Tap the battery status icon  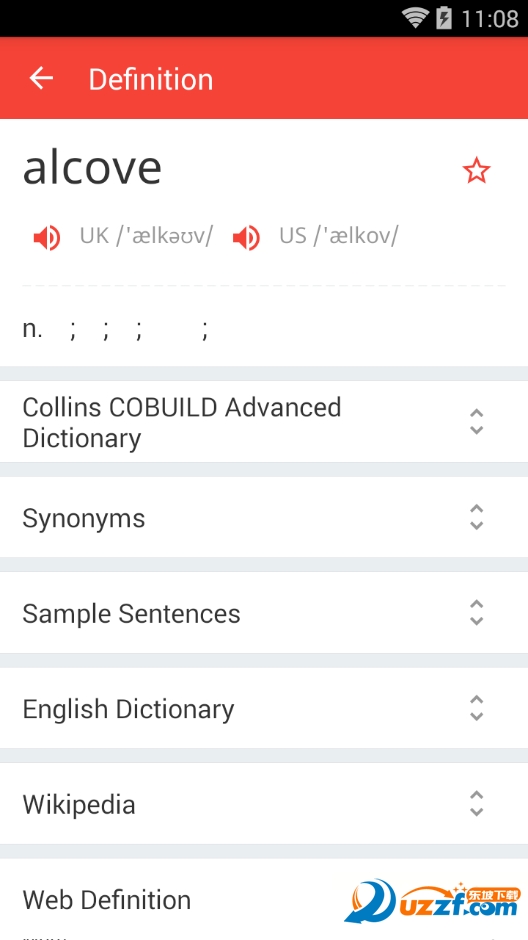tap(443, 18)
